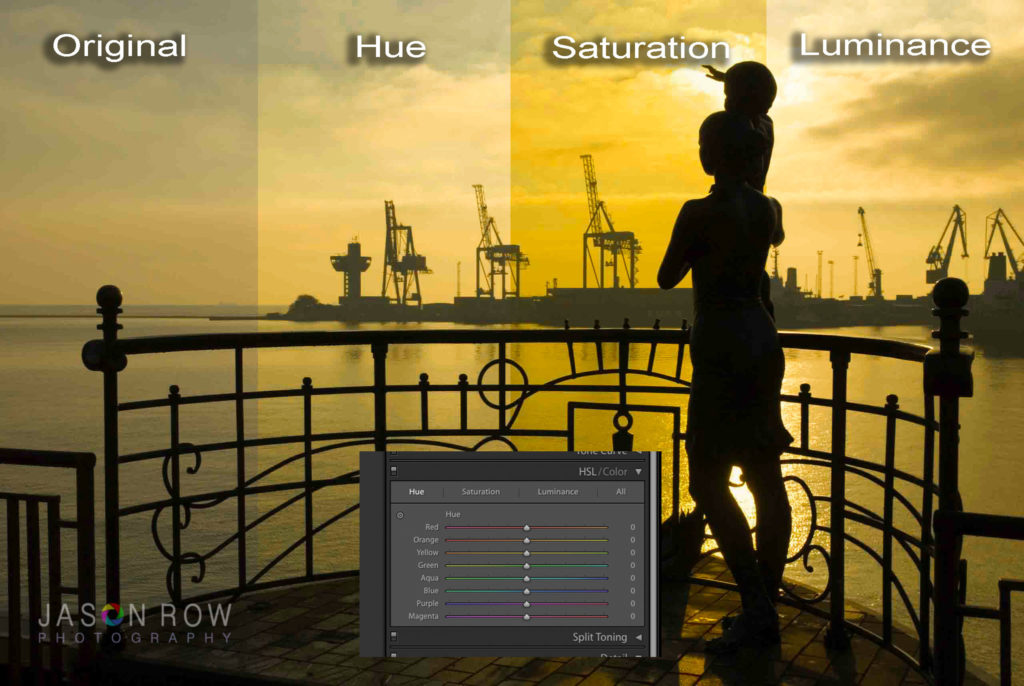Switch to the Luminance tab
This screenshot has height=686, width=1024.
coord(558,491)
